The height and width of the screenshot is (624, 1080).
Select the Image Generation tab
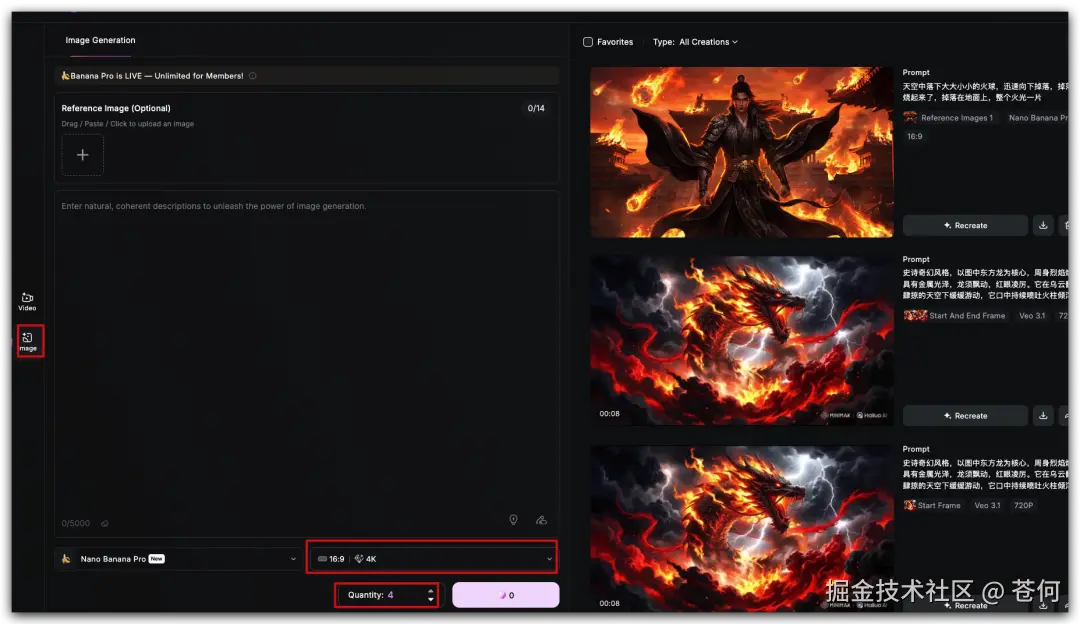pyautogui.click(x=100, y=40)
